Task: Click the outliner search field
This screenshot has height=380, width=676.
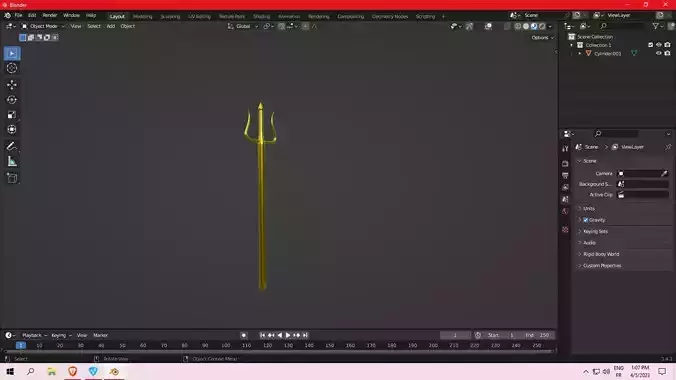Action: click(621, 26)
